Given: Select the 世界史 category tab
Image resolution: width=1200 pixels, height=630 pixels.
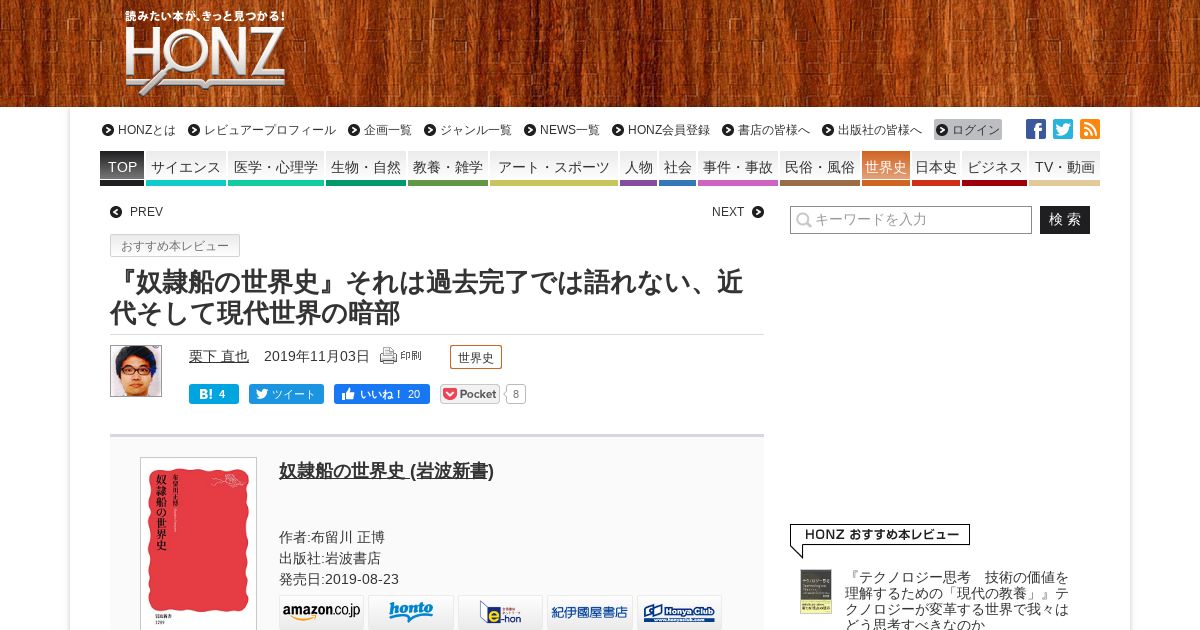Looking at the screenshot, I should (x=886, y=168).
